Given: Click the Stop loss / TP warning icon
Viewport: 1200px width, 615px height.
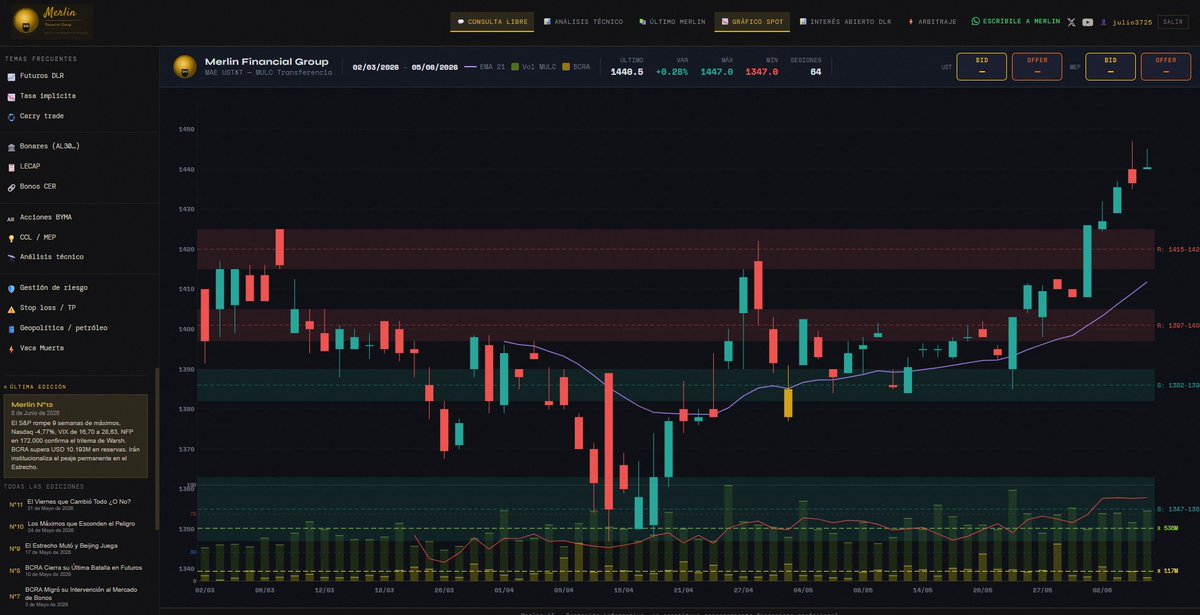Looking at the screenshot, I should pos(11,308).
